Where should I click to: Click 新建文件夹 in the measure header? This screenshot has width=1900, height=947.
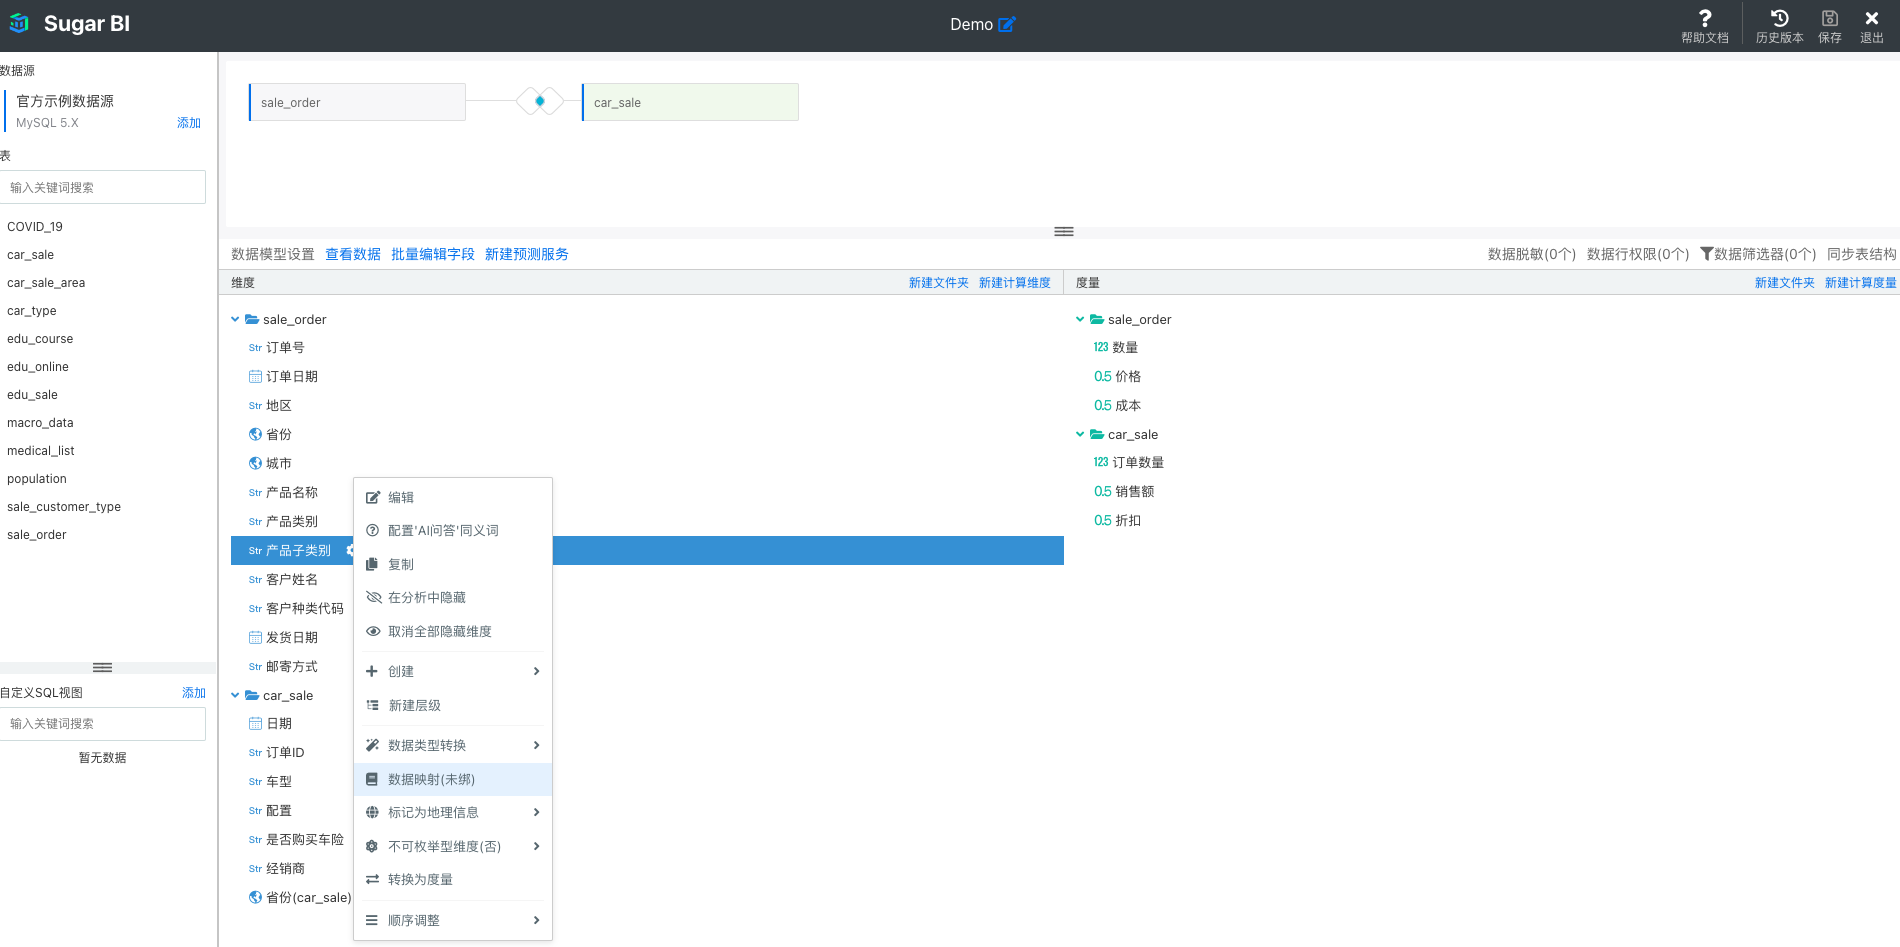(1785, 283)
